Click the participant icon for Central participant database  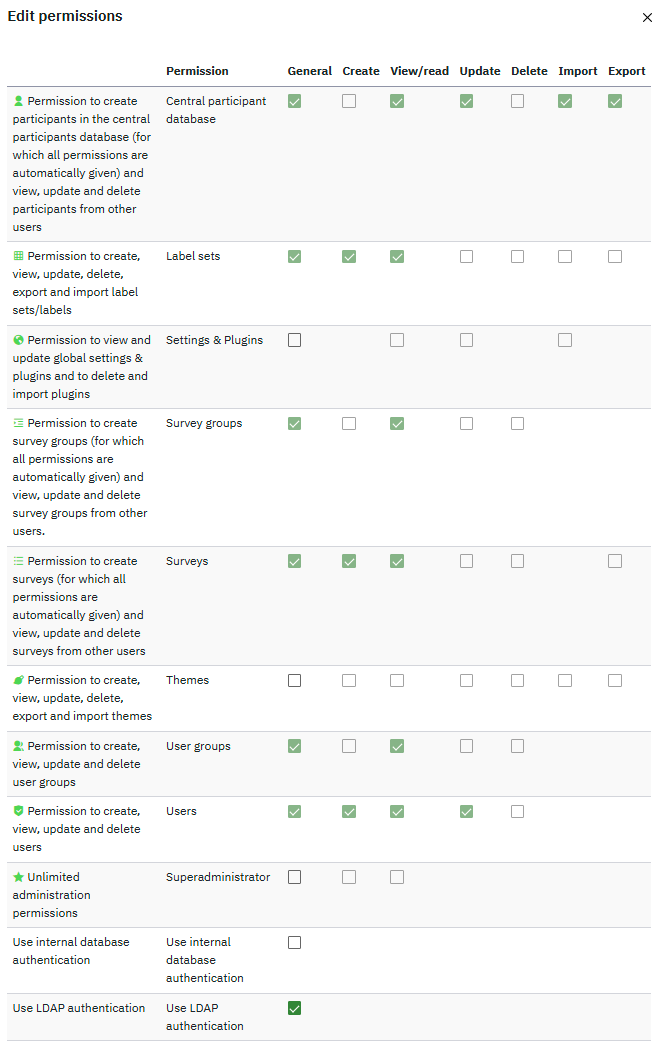pos(18,101)
